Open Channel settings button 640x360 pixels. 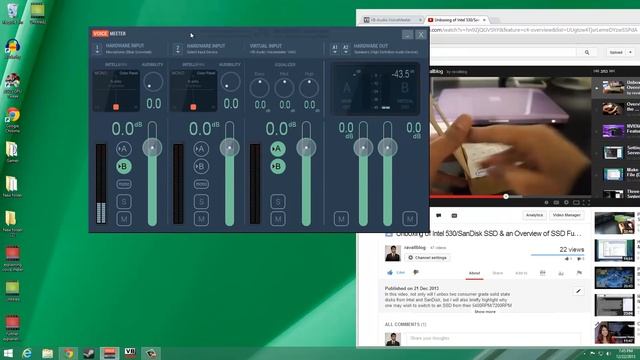click(427, 258)
